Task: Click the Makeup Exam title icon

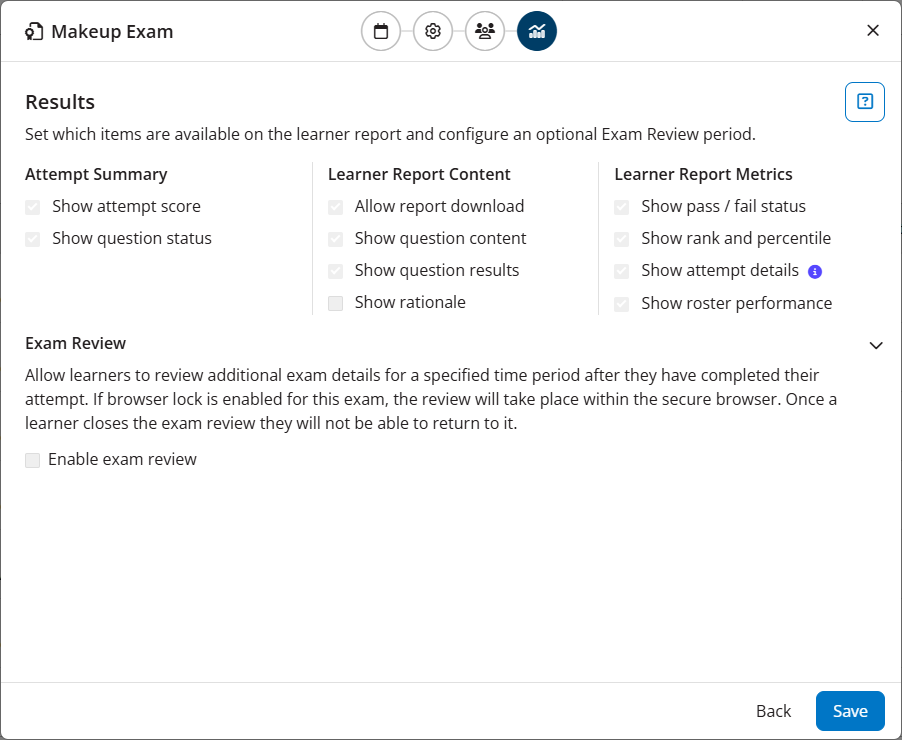Action: [x=35, y=31]
